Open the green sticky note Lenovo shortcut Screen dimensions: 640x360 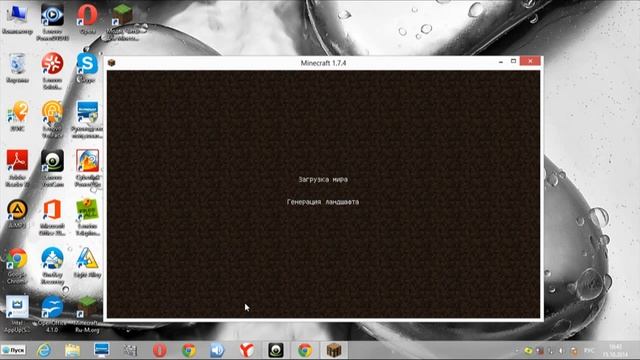(x=87, y=216)
